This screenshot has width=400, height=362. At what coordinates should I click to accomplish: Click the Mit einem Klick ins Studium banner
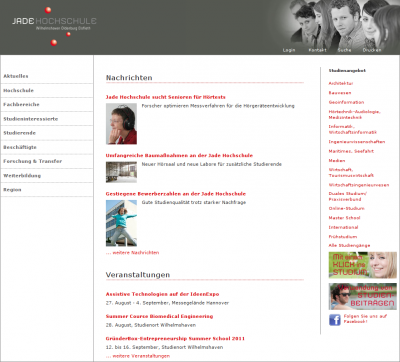[x=363, y=265]
